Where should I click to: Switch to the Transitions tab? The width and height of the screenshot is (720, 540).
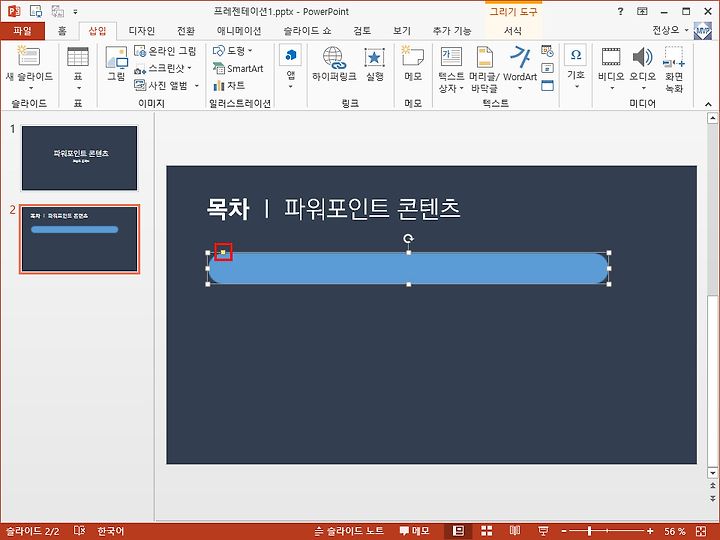[186, 31]
